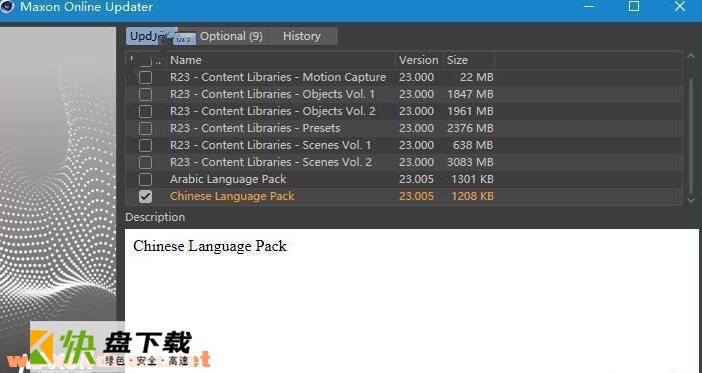This screenshot has width=702, height=373.
Task: Enable the Content Libraries Presets checkbox
Action: [x=145, y=128]
